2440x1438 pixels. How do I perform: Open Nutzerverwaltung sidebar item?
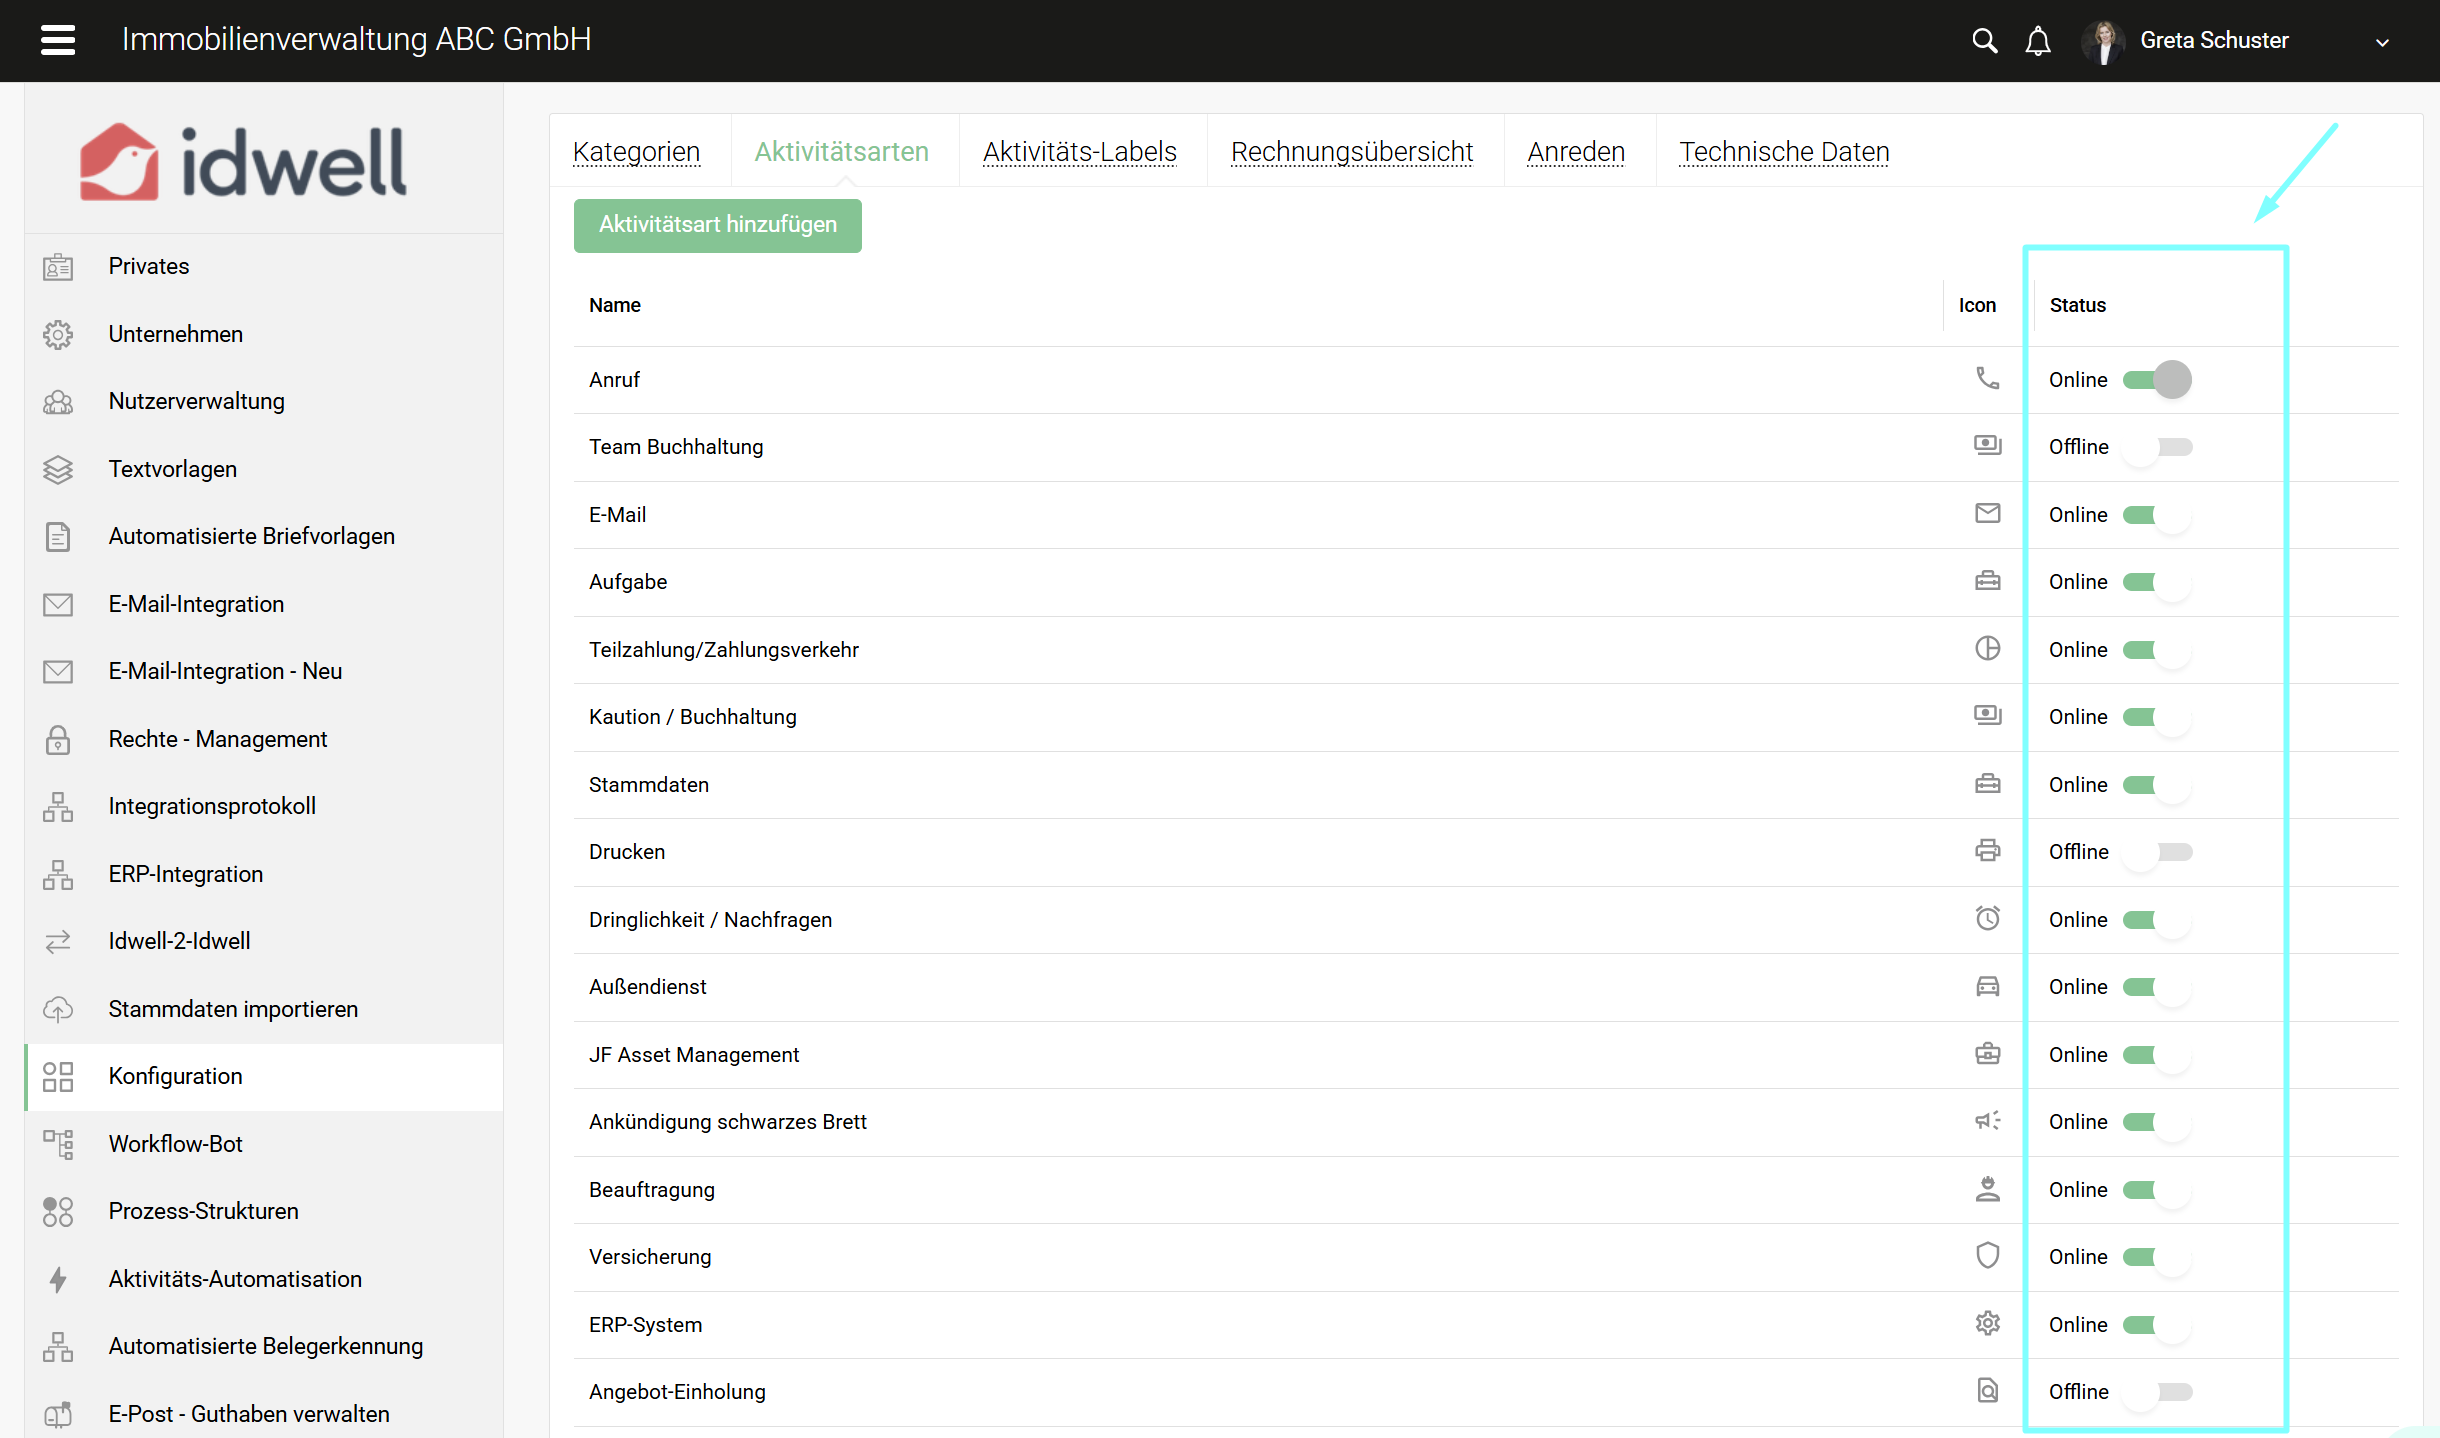click(x=196, y=401)
